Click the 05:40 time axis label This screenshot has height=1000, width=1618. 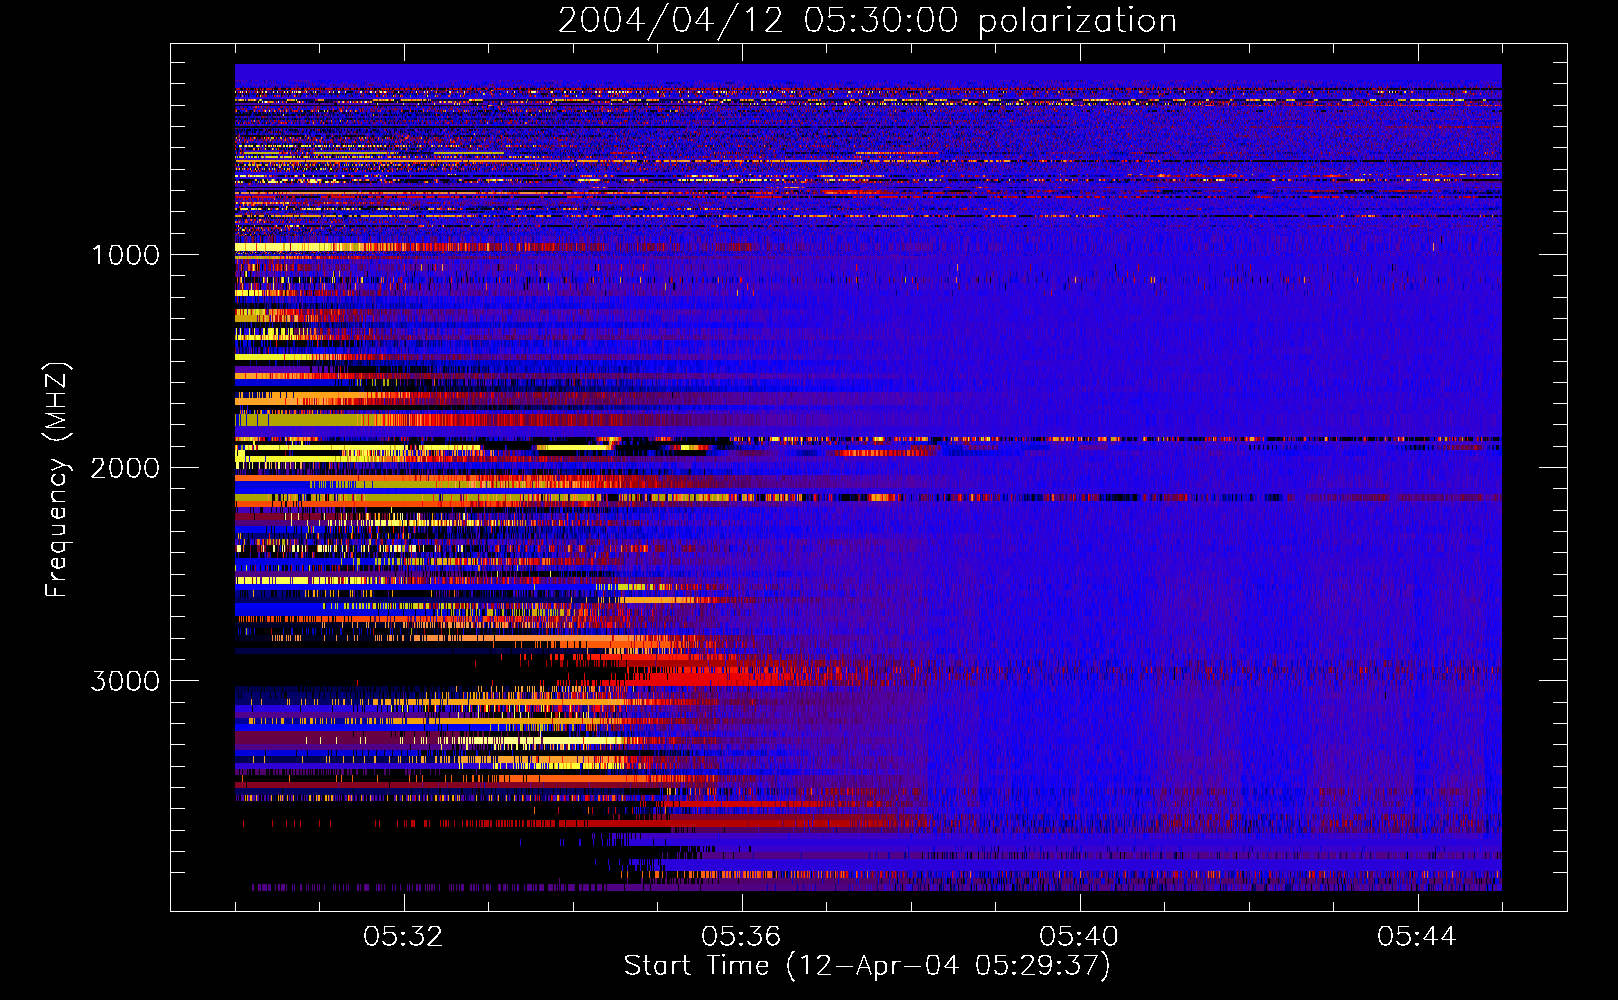pos(1079,937)
